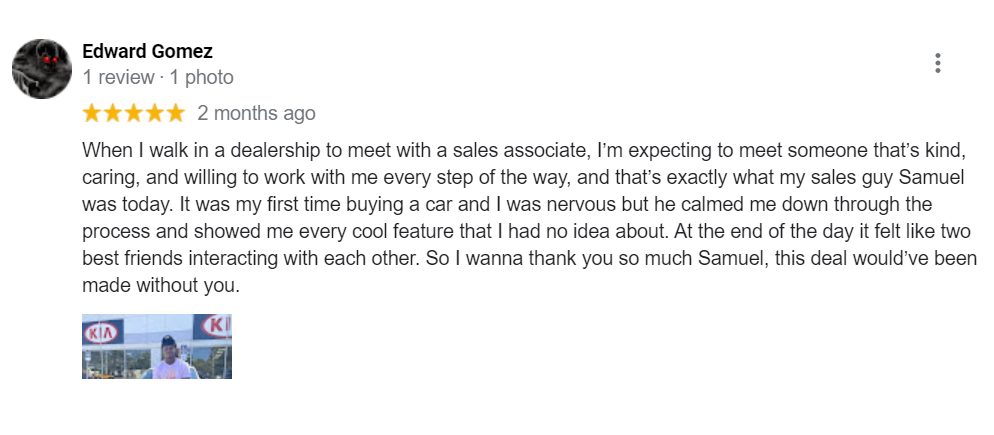The height and width of the screenshot is (435, 994).
Task: Click the final line "made without you."
Action: 162,285
